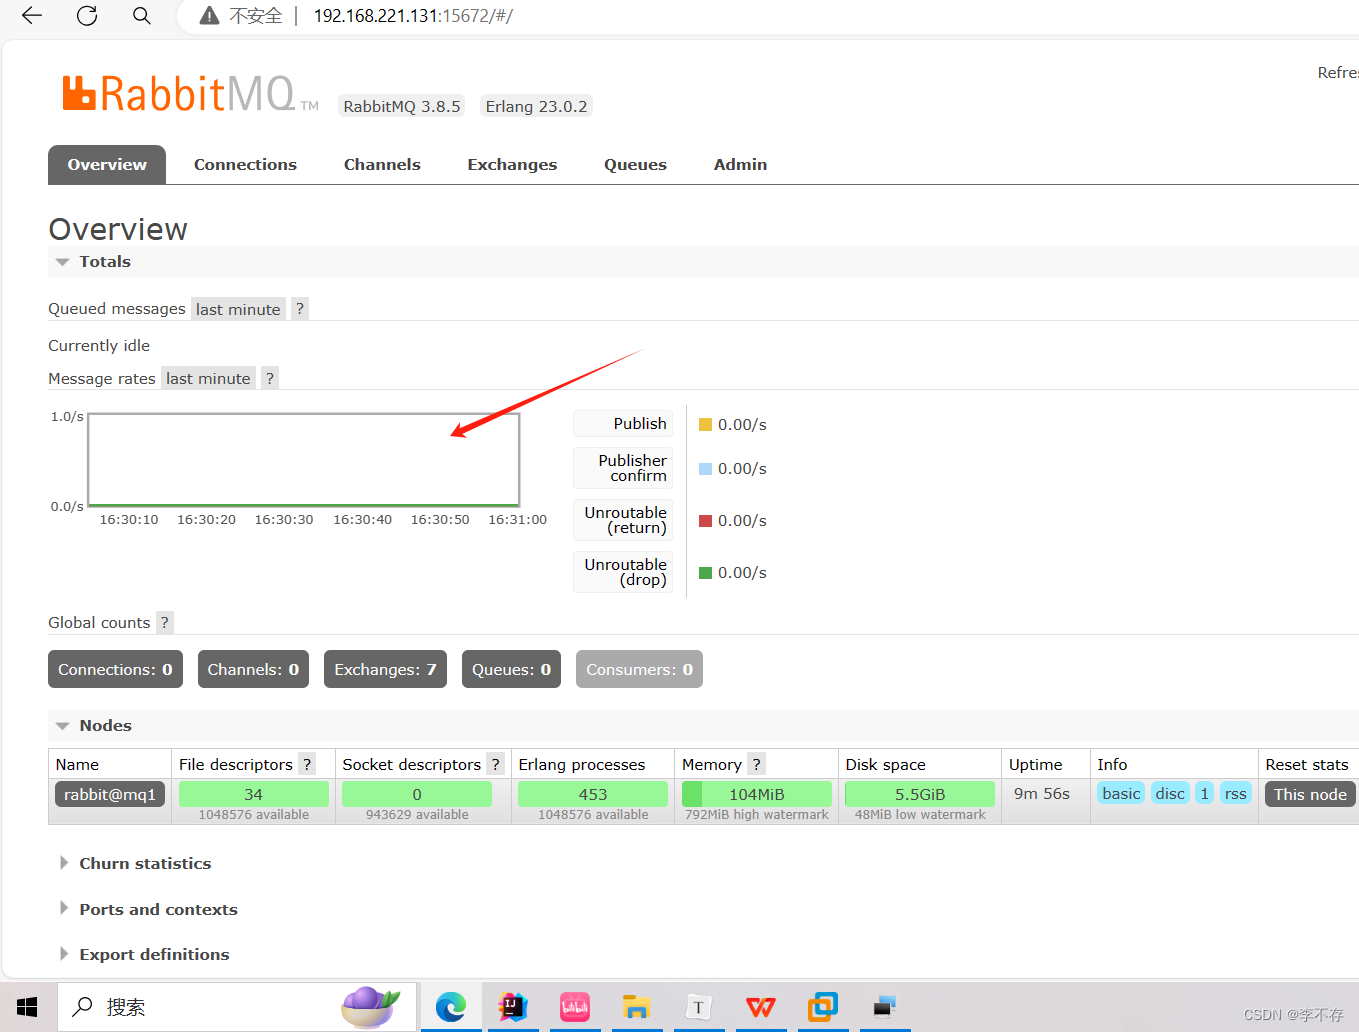Click the browser back arrow
The width and height of the screenshot is (1359, 1032).
click(x=32, y=16)
